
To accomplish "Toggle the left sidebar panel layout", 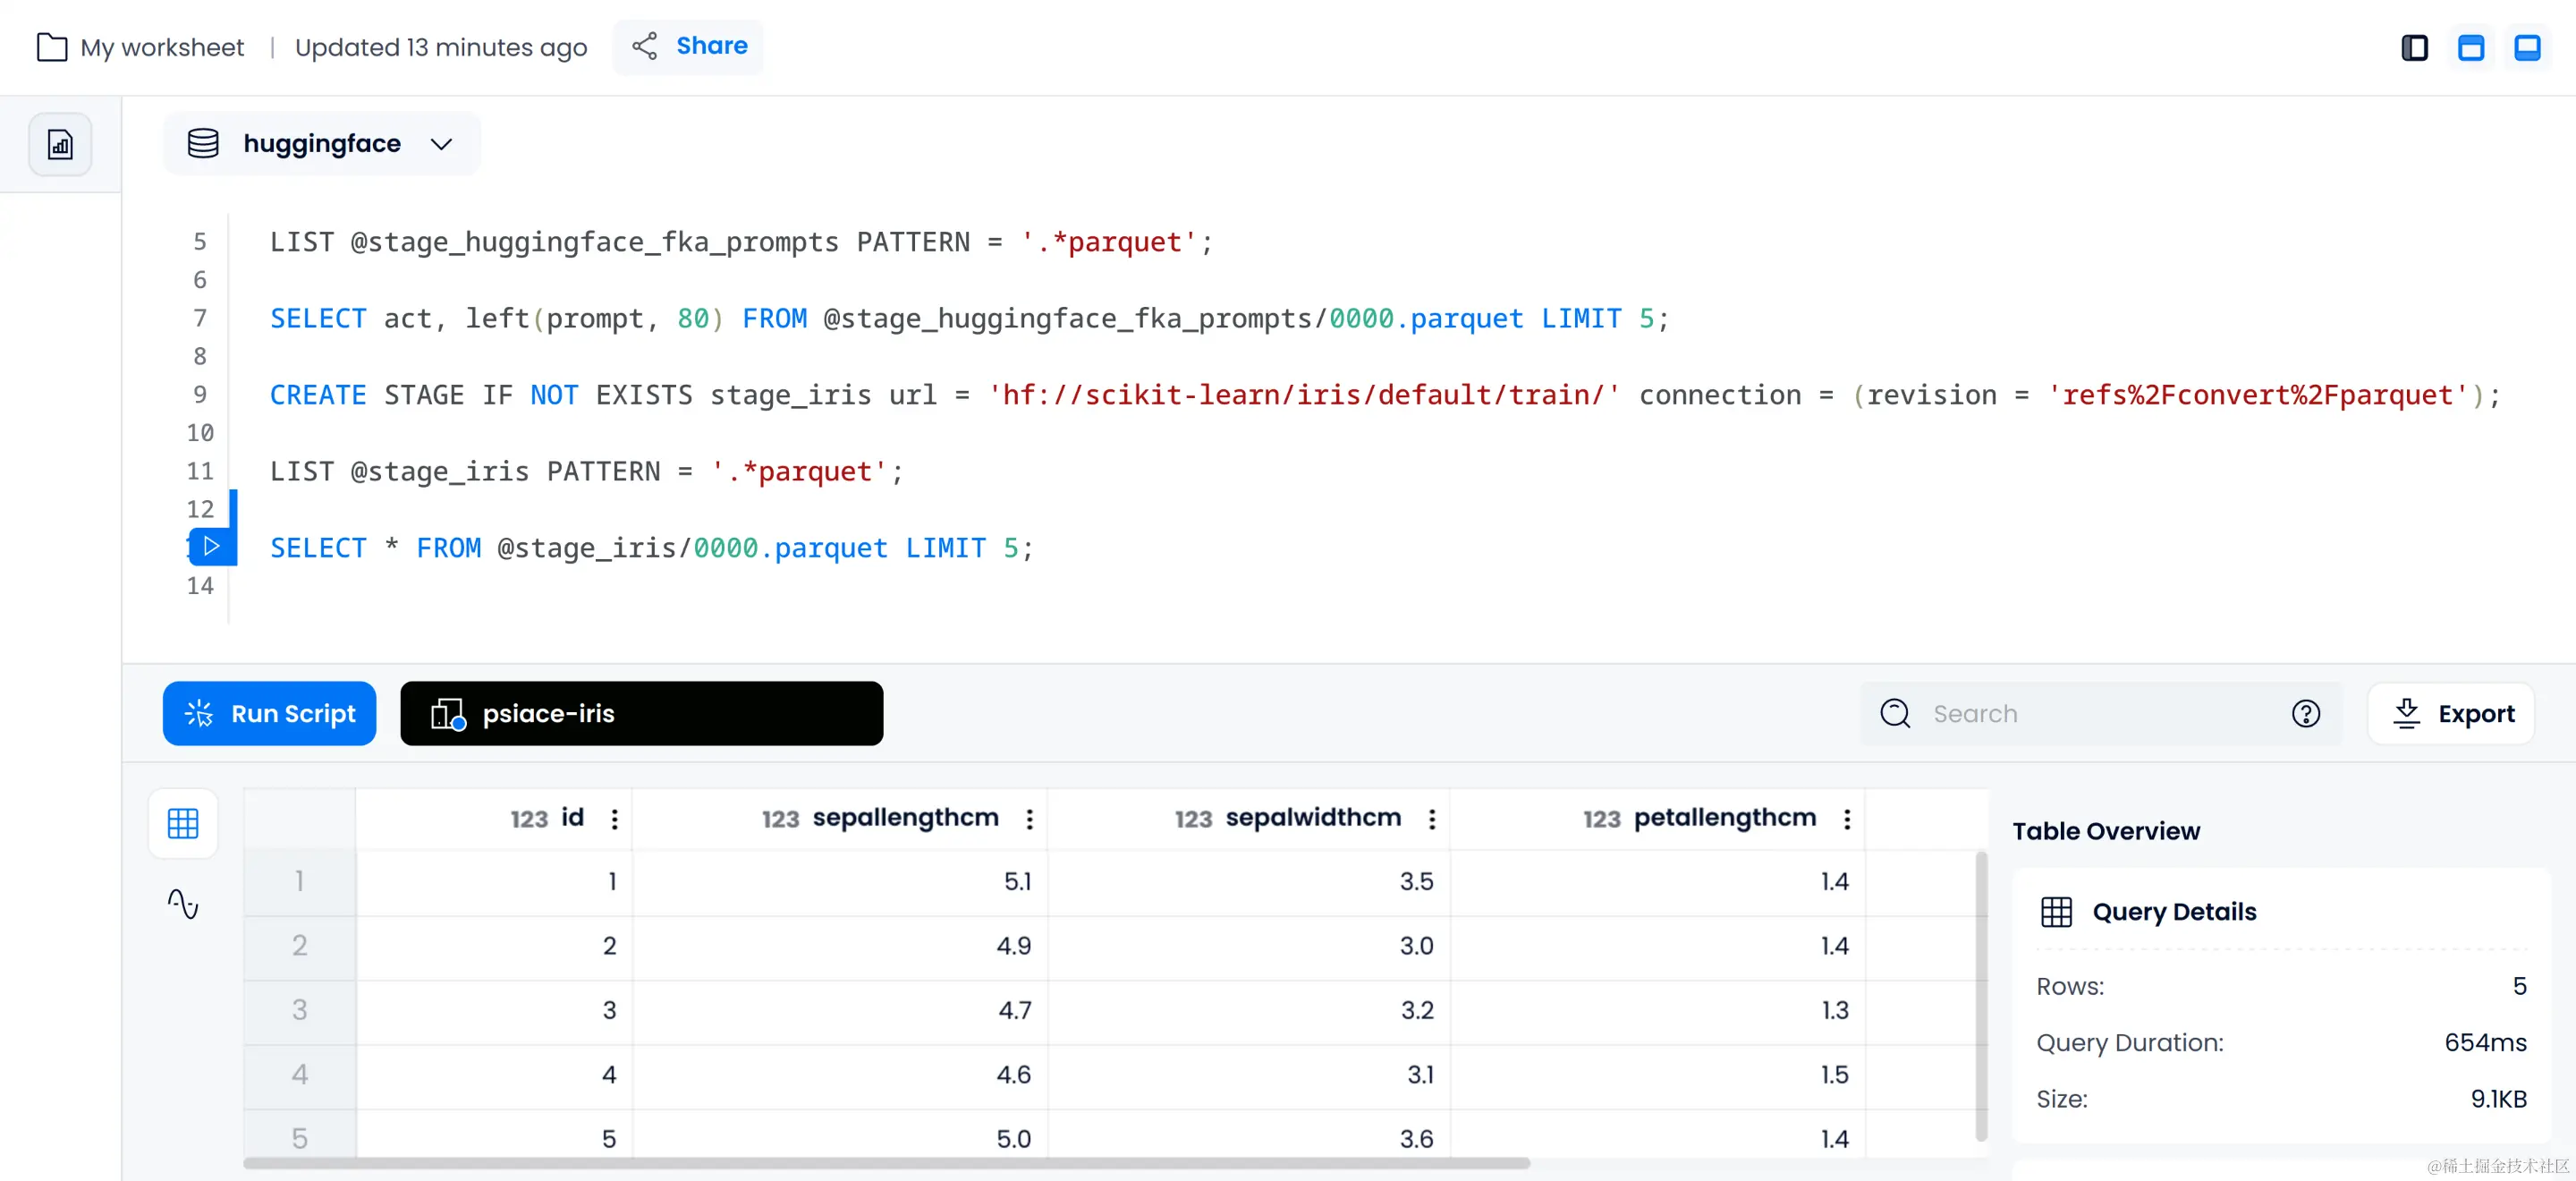I will click(x=2414, y=47).
